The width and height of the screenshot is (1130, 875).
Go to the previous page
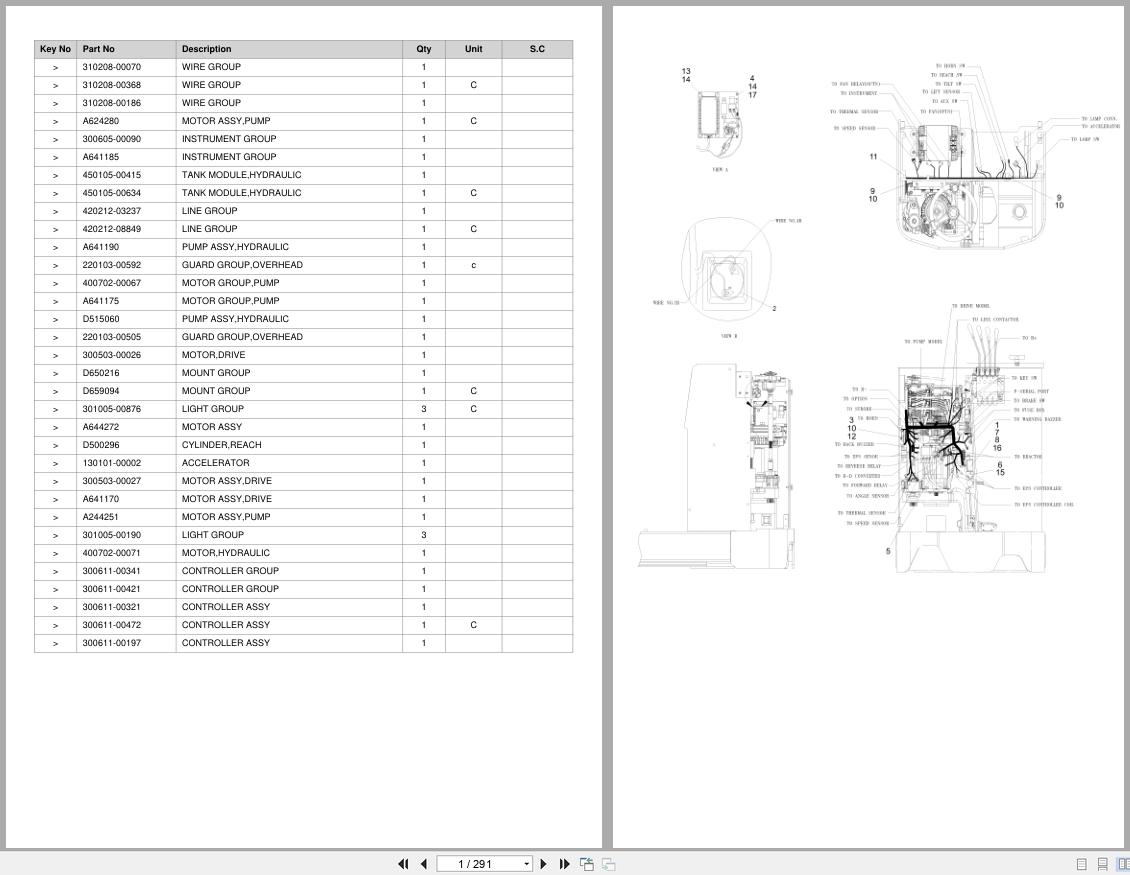424,863
